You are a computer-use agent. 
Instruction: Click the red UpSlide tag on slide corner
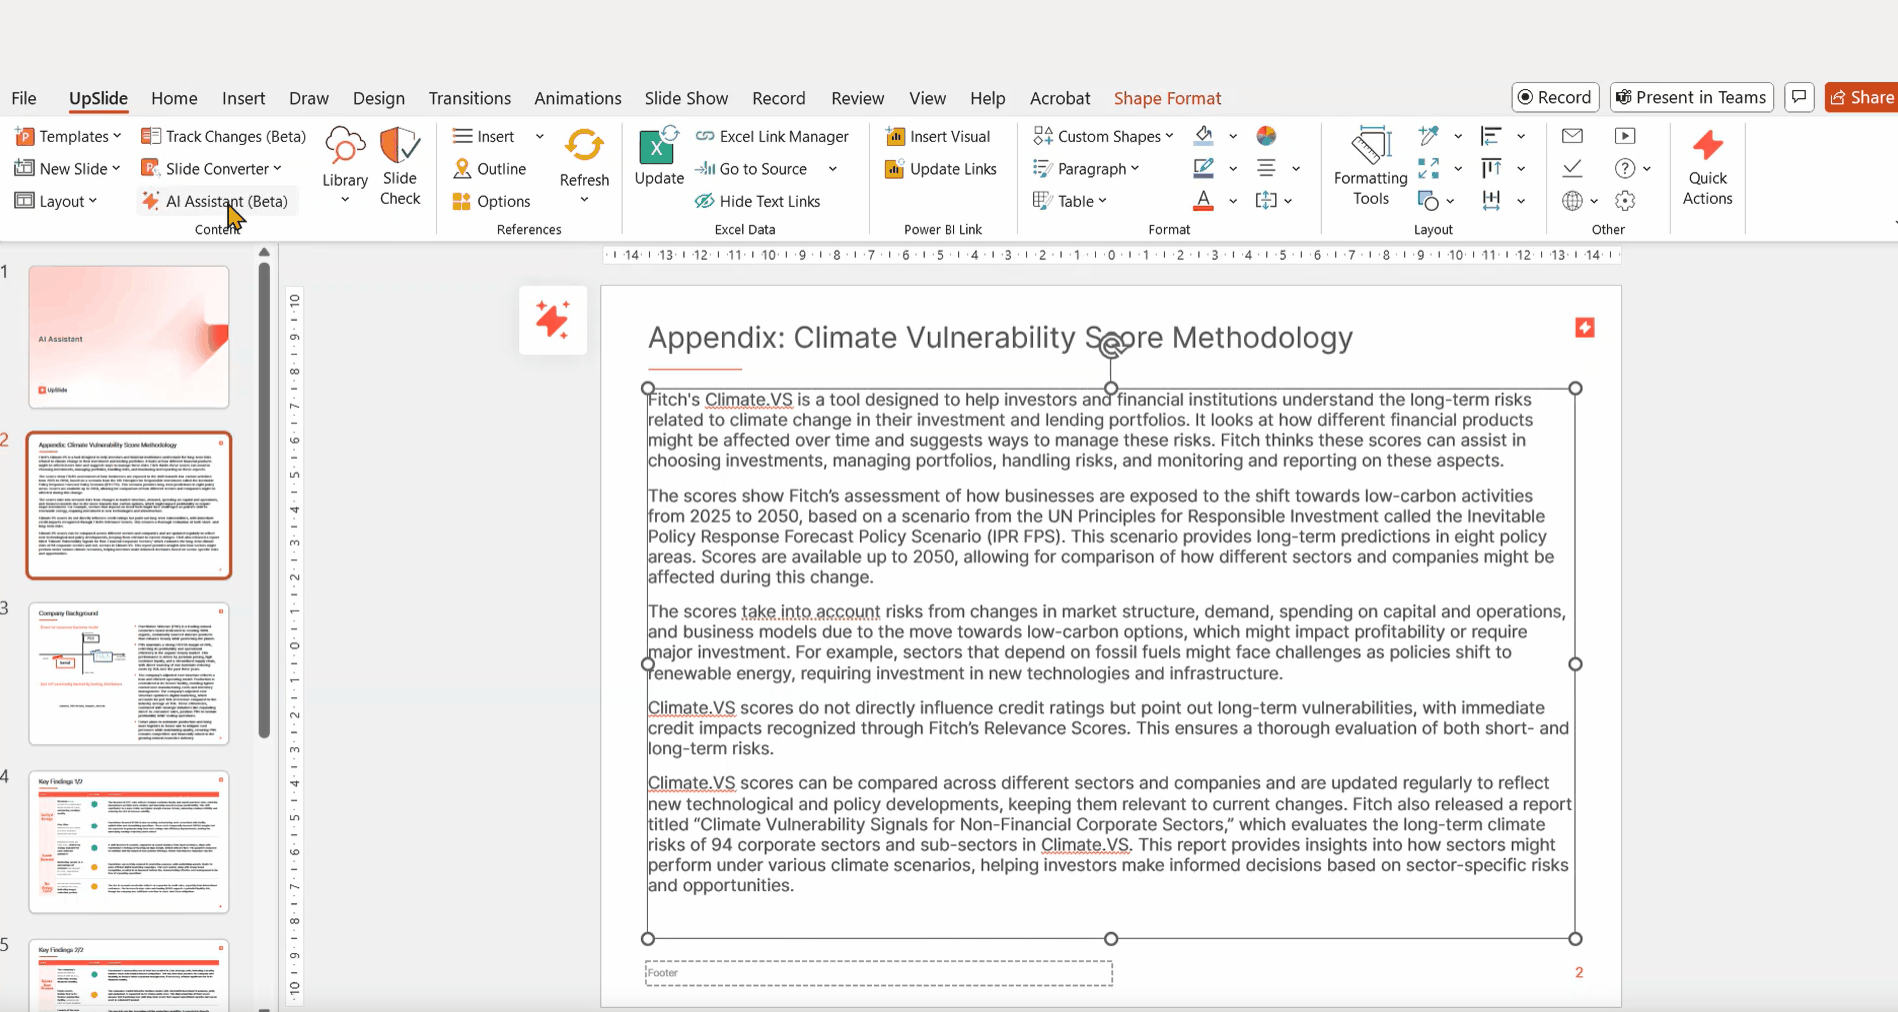click(x=1585, y=327)
